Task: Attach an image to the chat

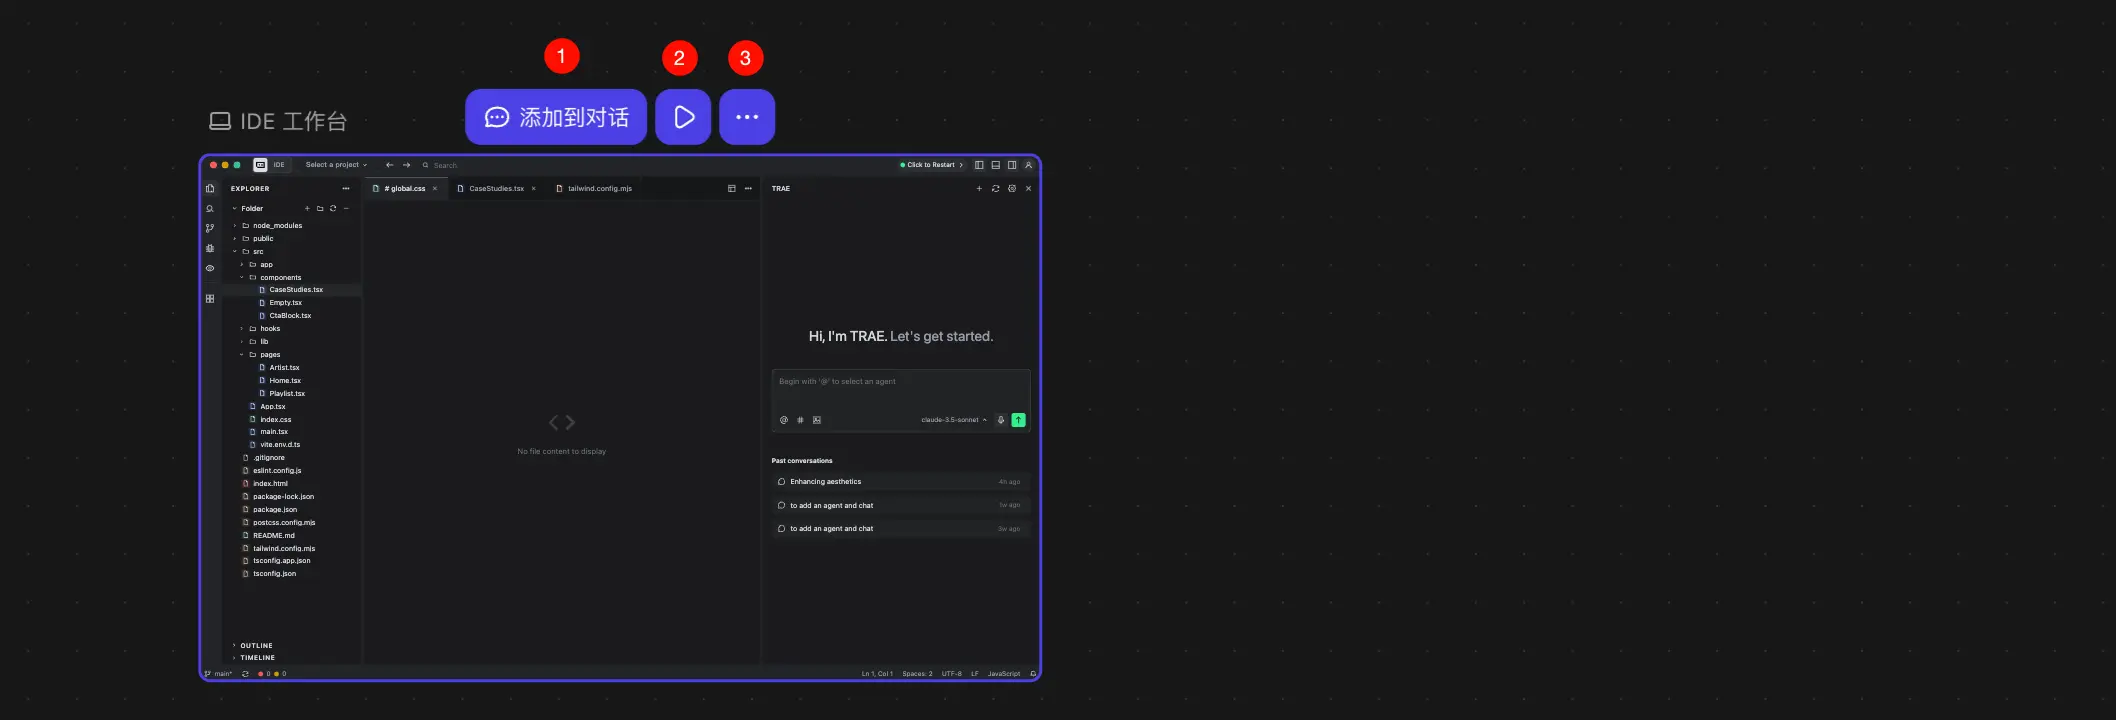Action: (817, 420)
